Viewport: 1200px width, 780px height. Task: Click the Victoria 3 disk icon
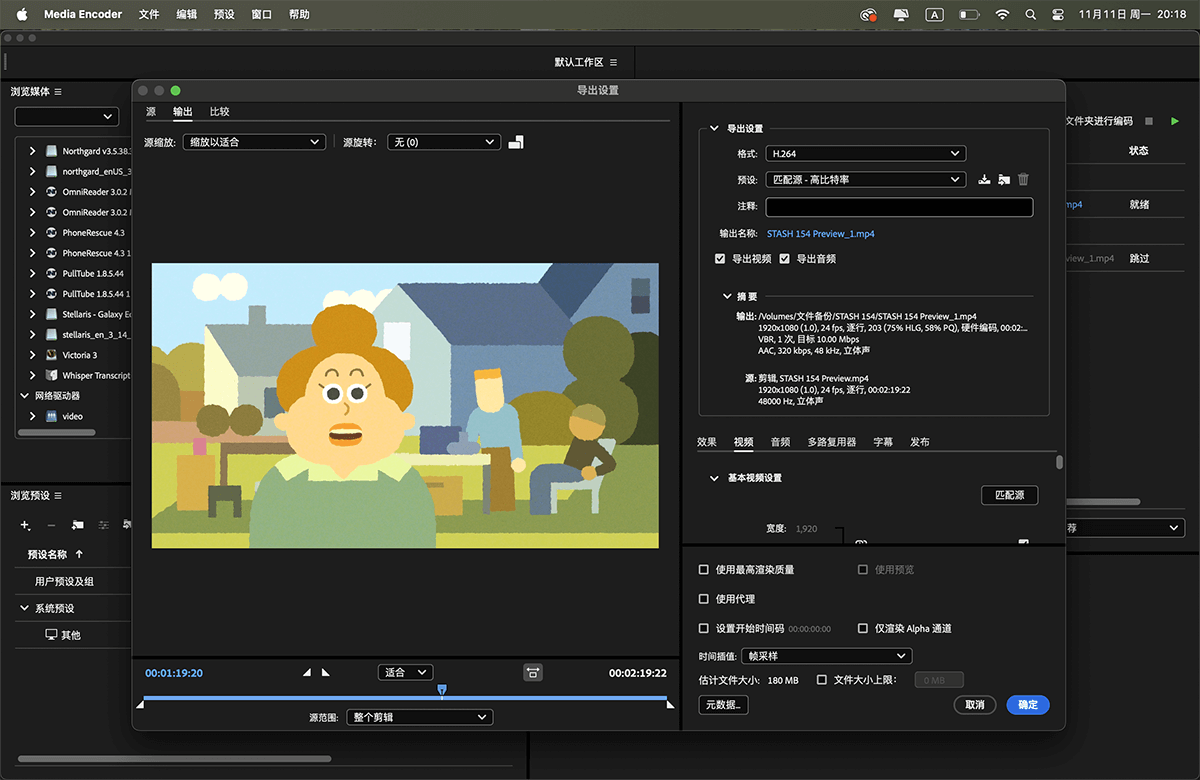(51, 355)
